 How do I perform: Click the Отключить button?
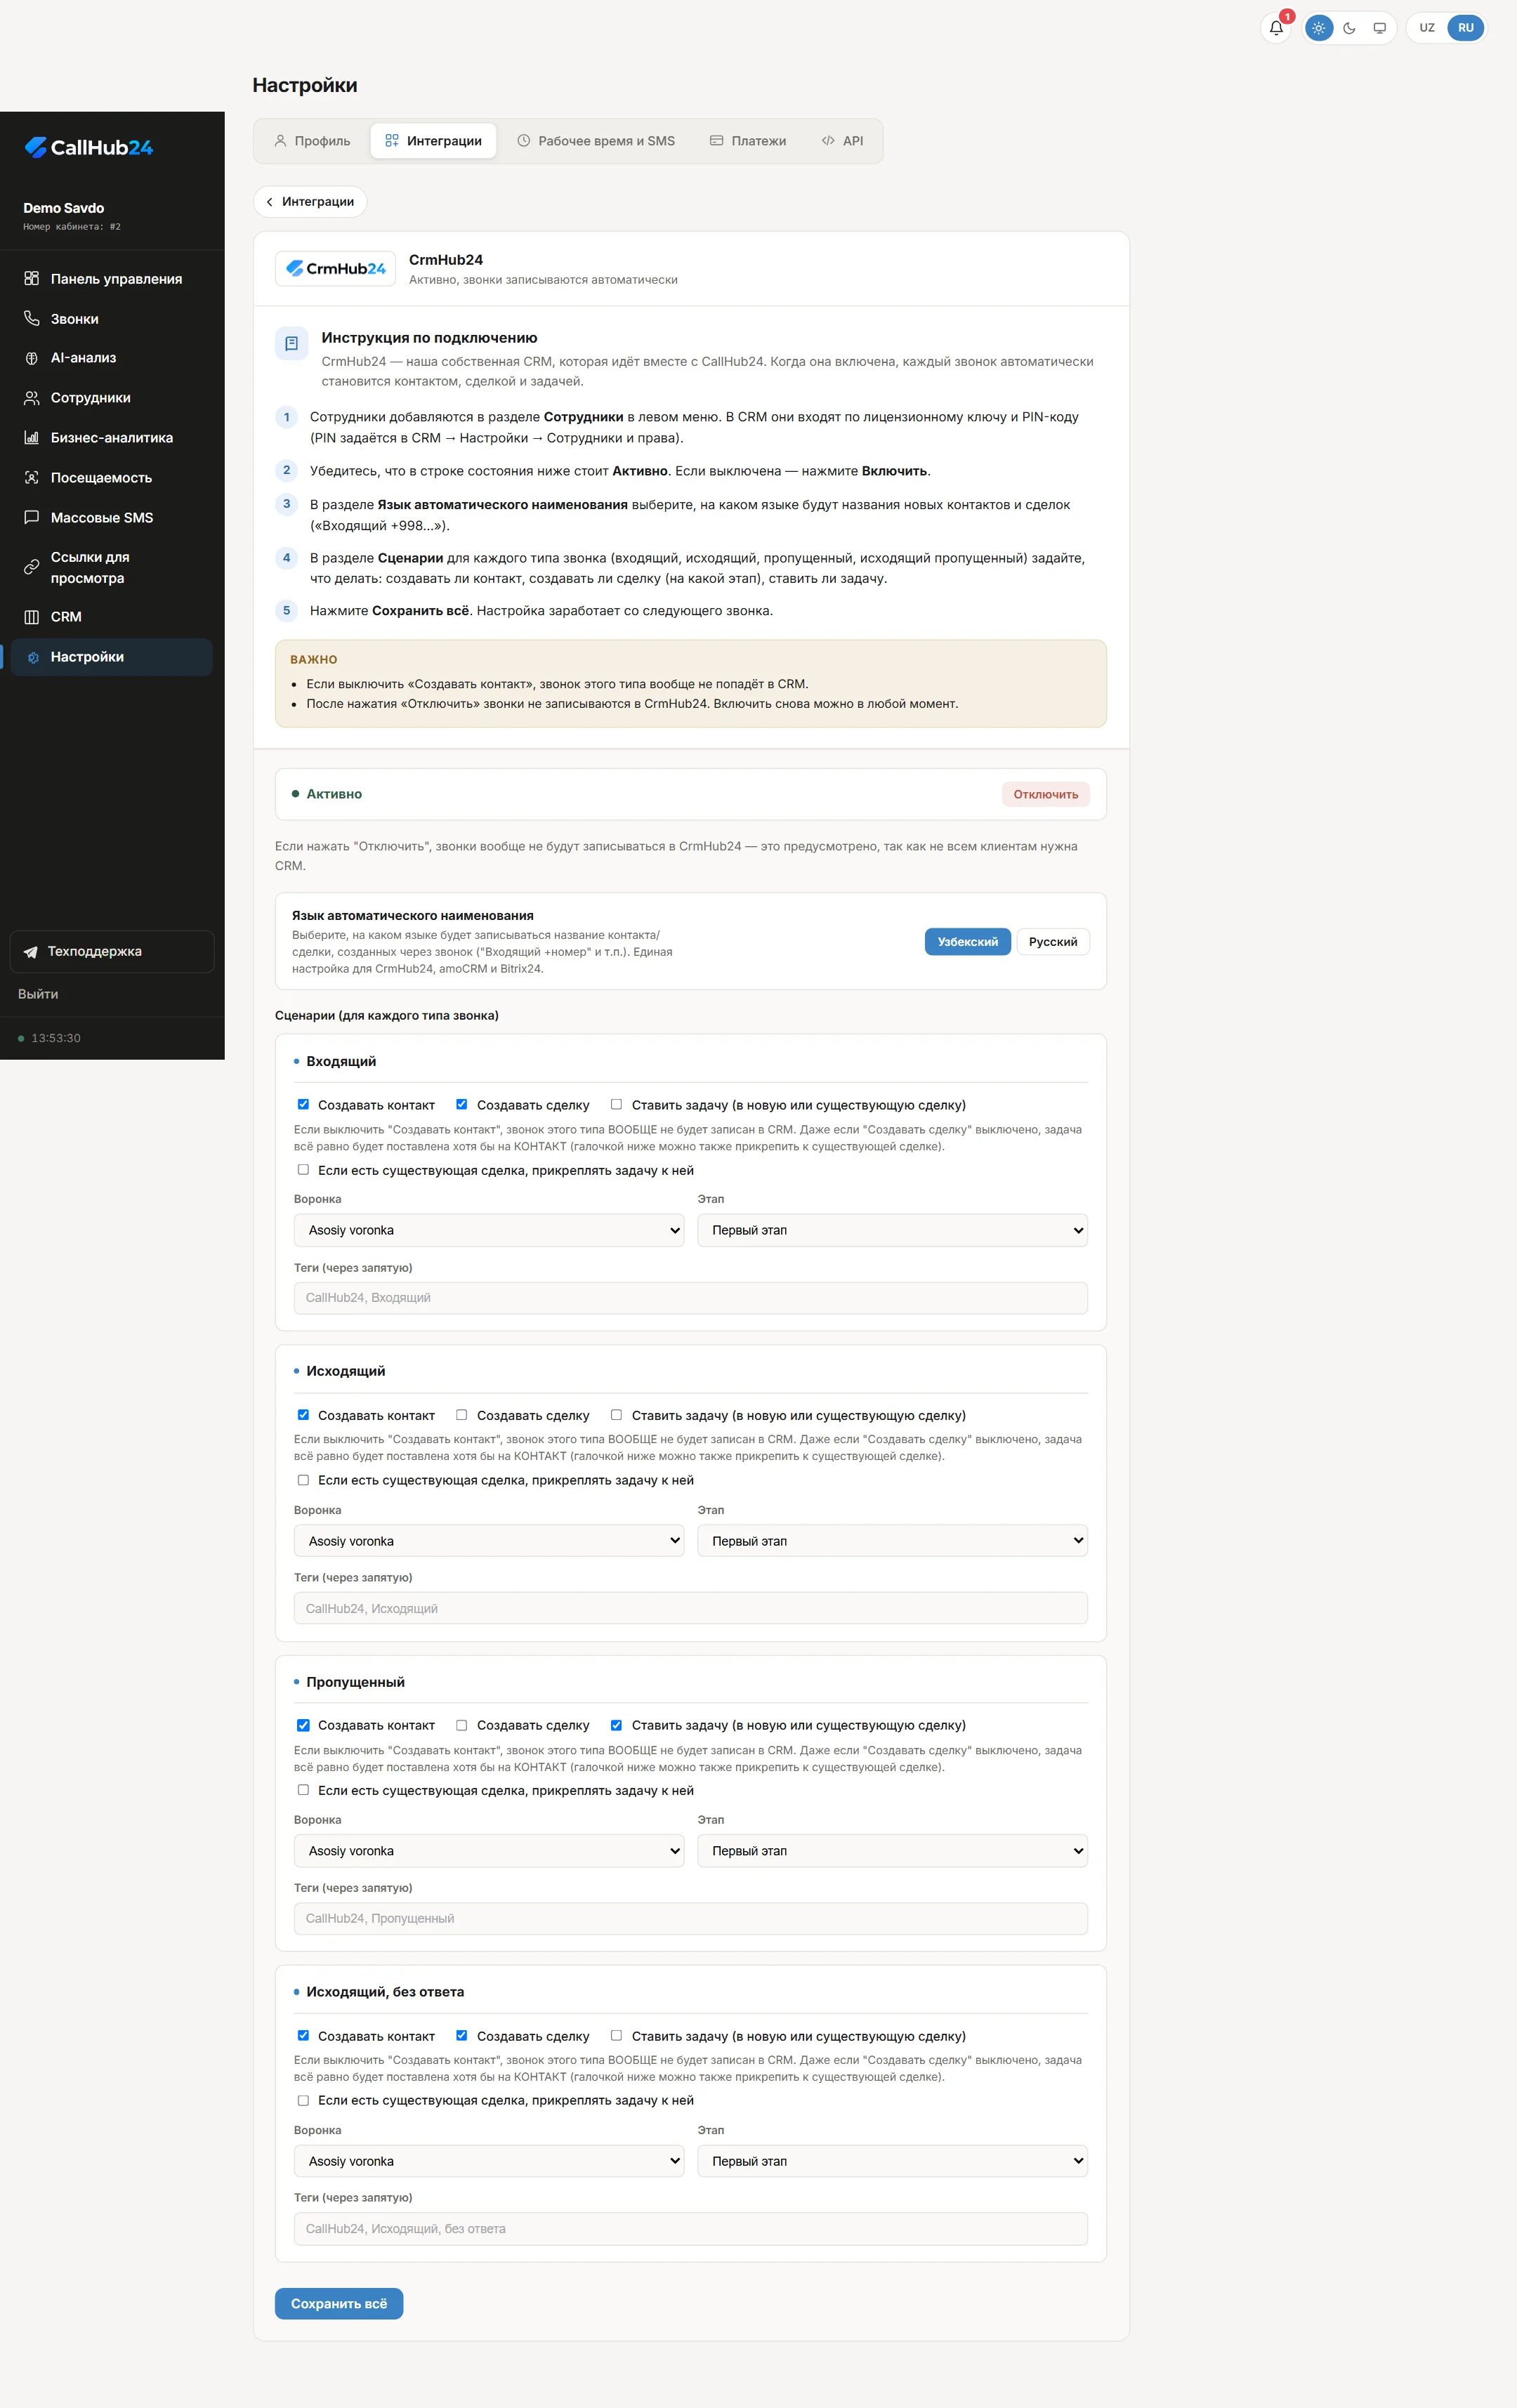(x=1046, y=794)
